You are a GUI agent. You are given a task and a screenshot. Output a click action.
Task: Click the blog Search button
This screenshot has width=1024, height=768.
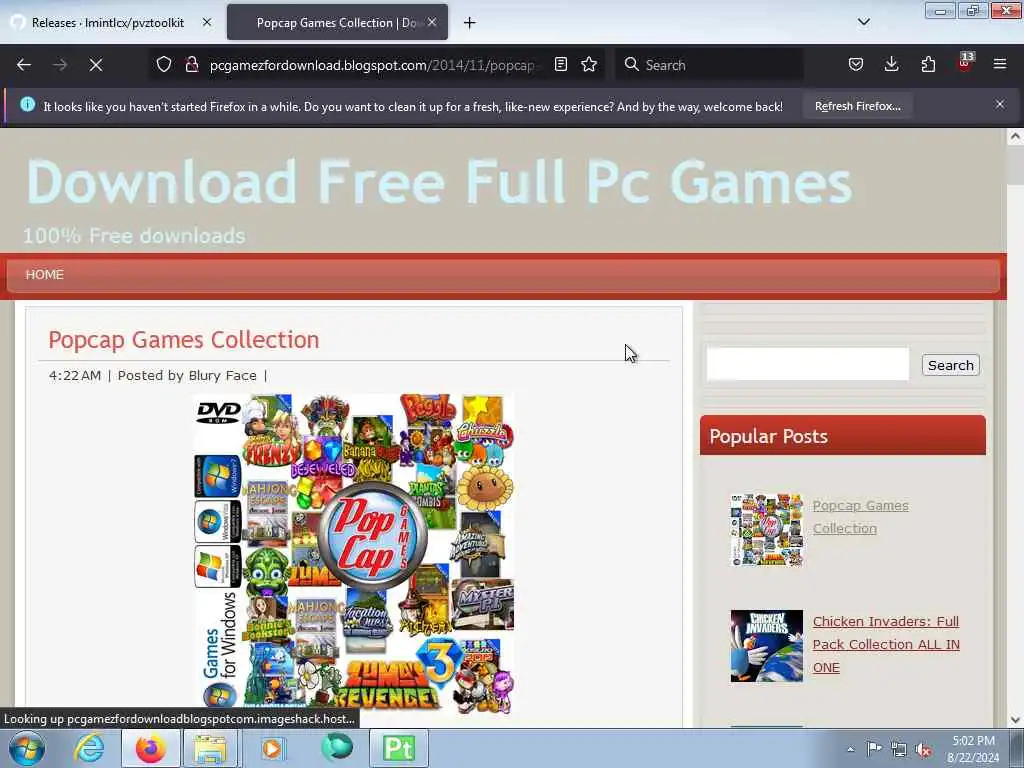[x=950, y=365]
